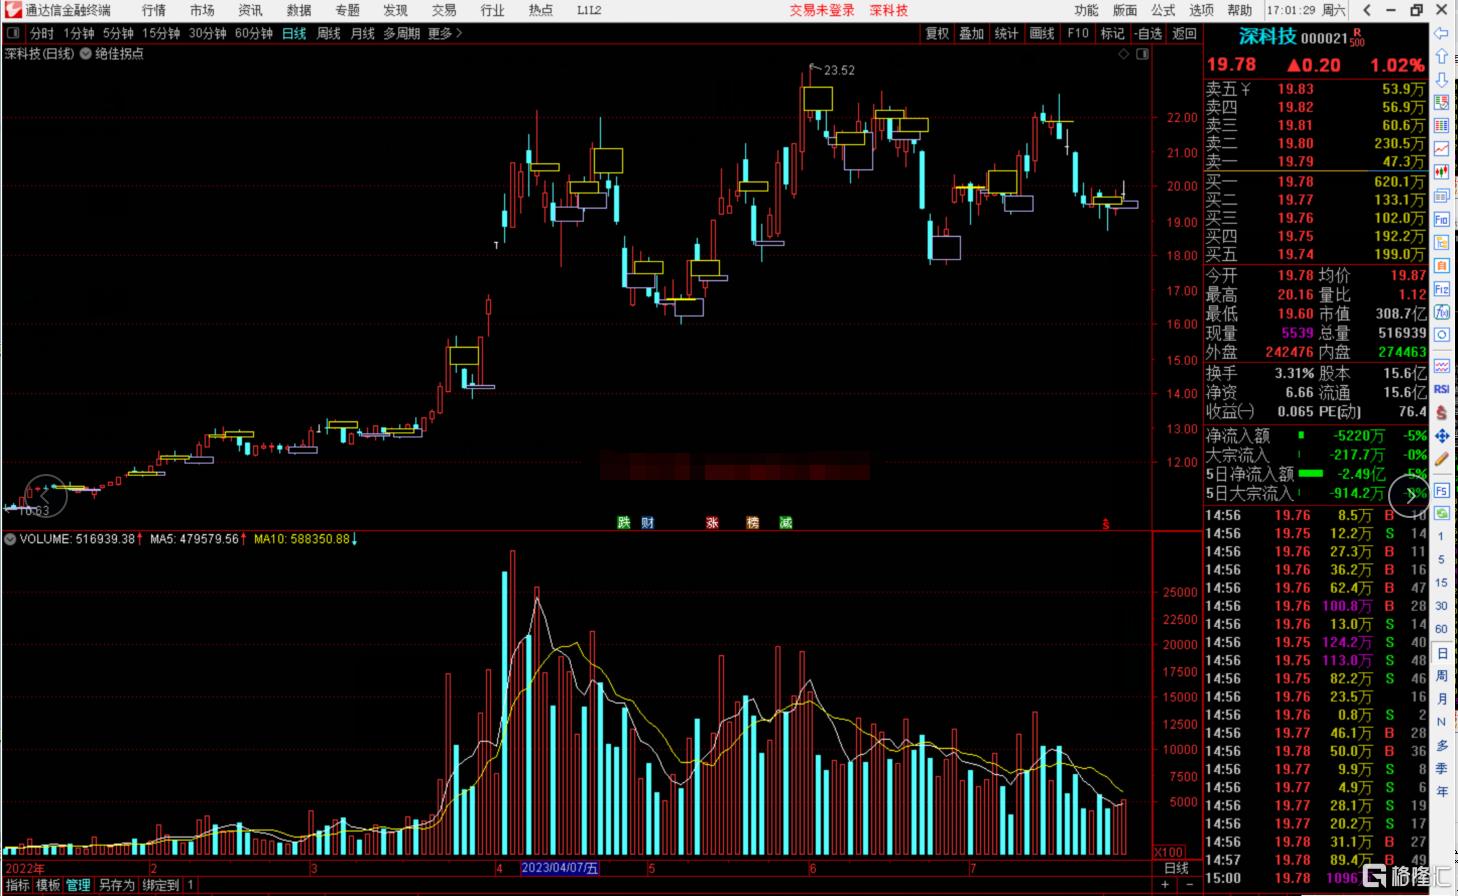The image size is (1458, 896).
Task: Click the 涨 marker on the chart bottom
Action: point(712,522)
